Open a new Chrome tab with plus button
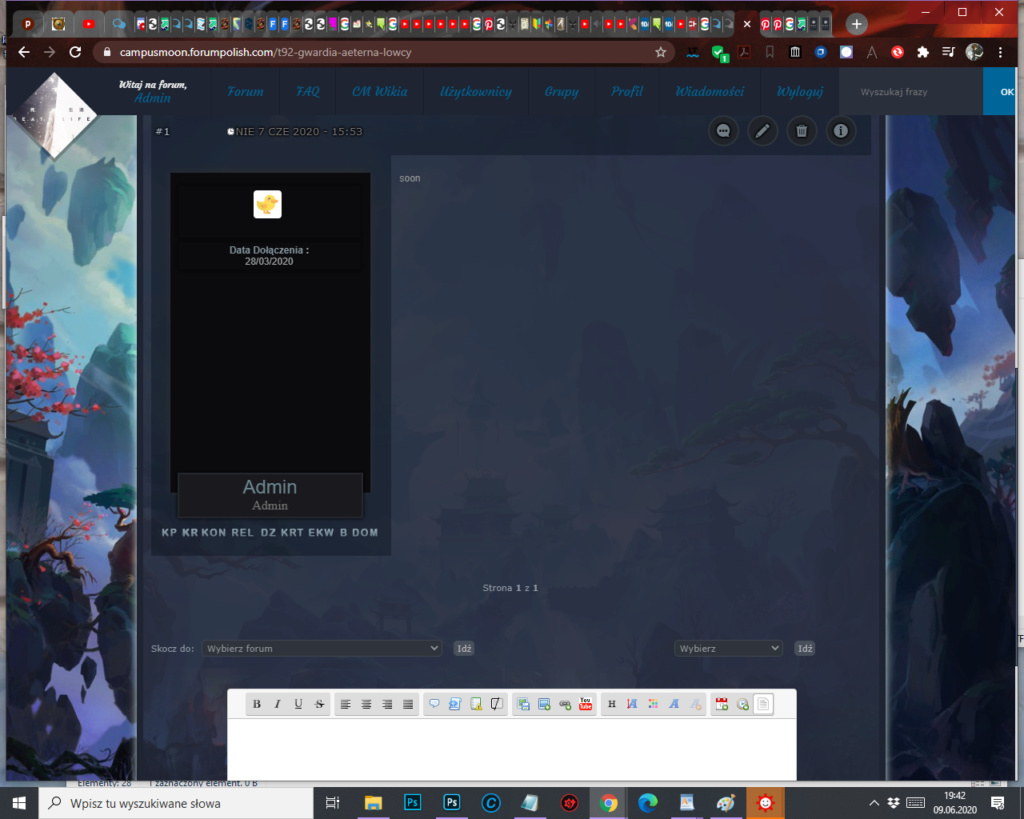1024x819 pixels. [x=856, y=24]
